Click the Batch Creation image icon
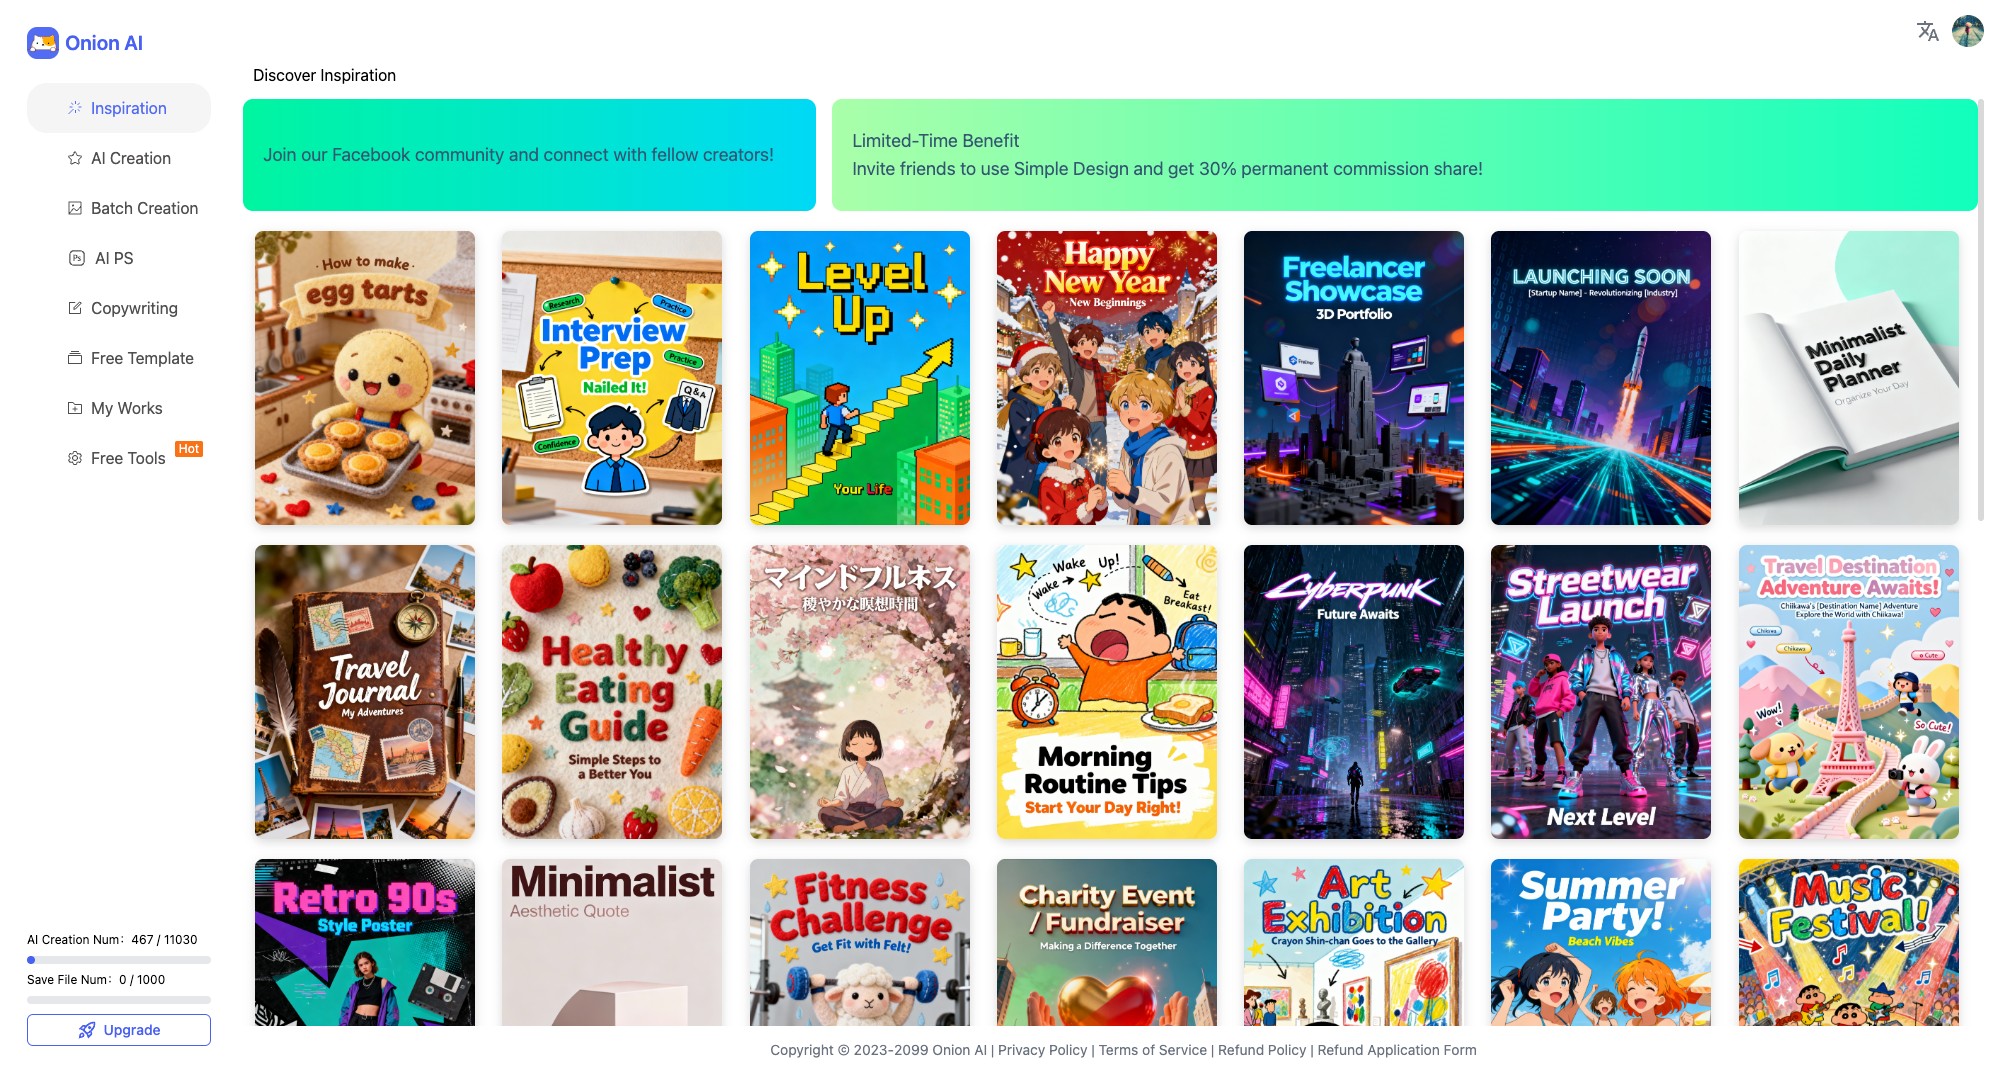The image size is (1995, 1073). pyautogui.click(x=75, y=208)
